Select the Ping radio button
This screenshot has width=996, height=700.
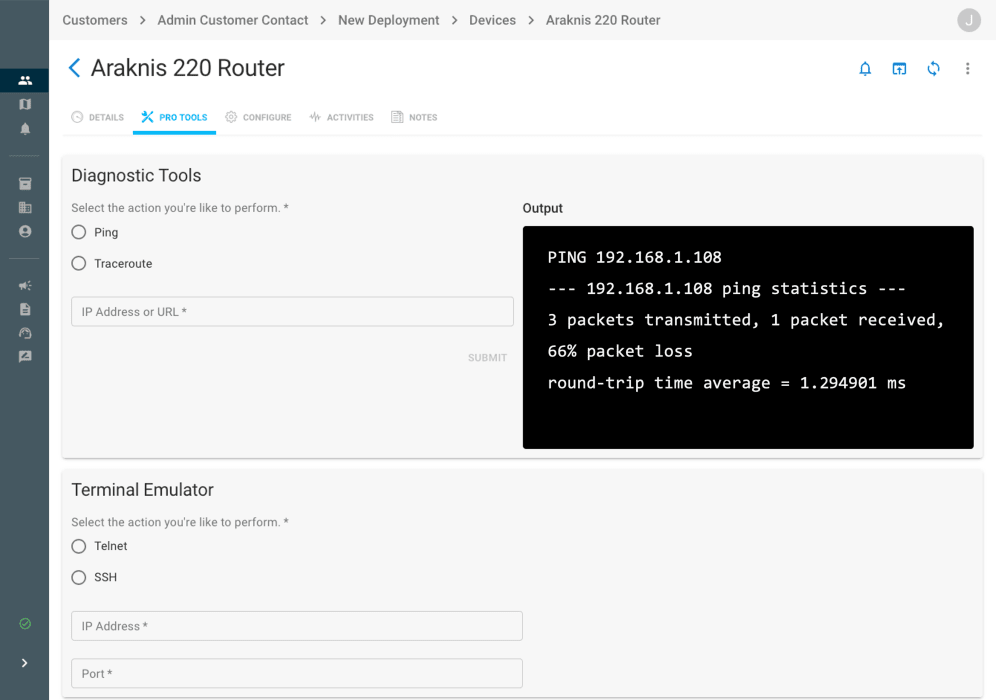(x=79, y=232)
